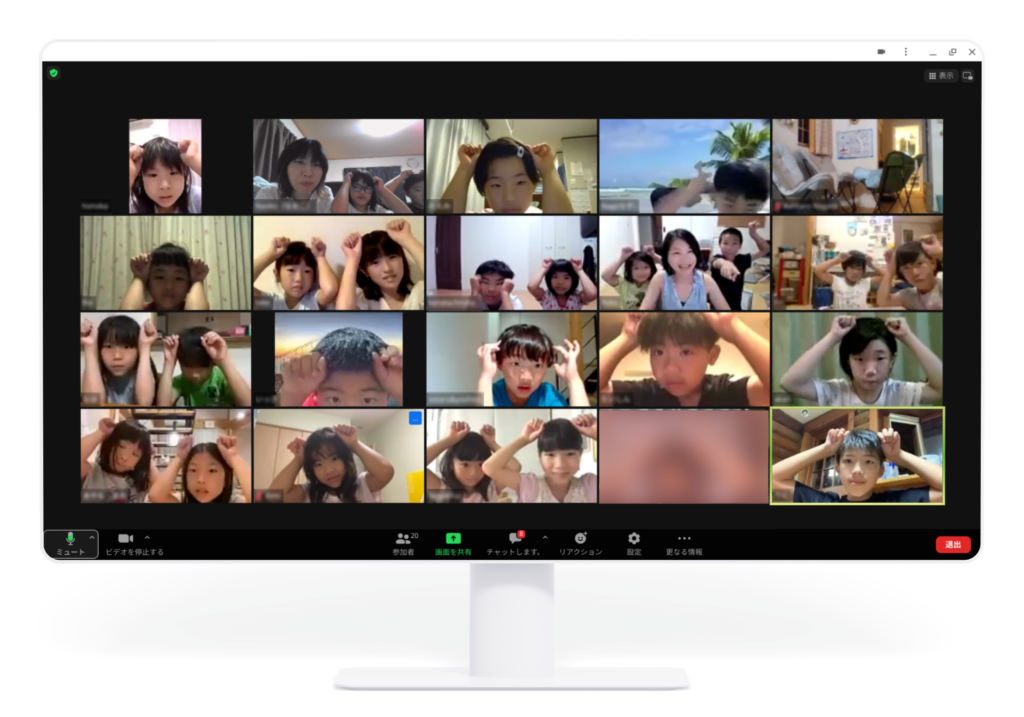The width and height of the screenshot is (1024, 717).
Task: Select the highlighted active speaker video tile
Action: pos(857,455)
